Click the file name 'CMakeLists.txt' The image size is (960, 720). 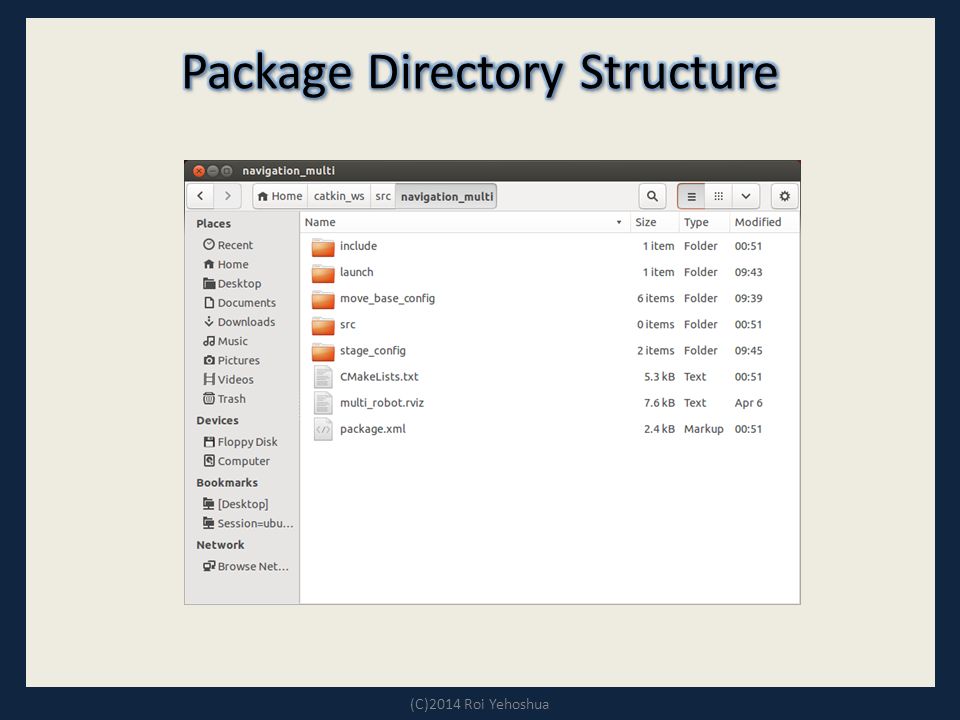pyautogui.click(x=379, y=377)
